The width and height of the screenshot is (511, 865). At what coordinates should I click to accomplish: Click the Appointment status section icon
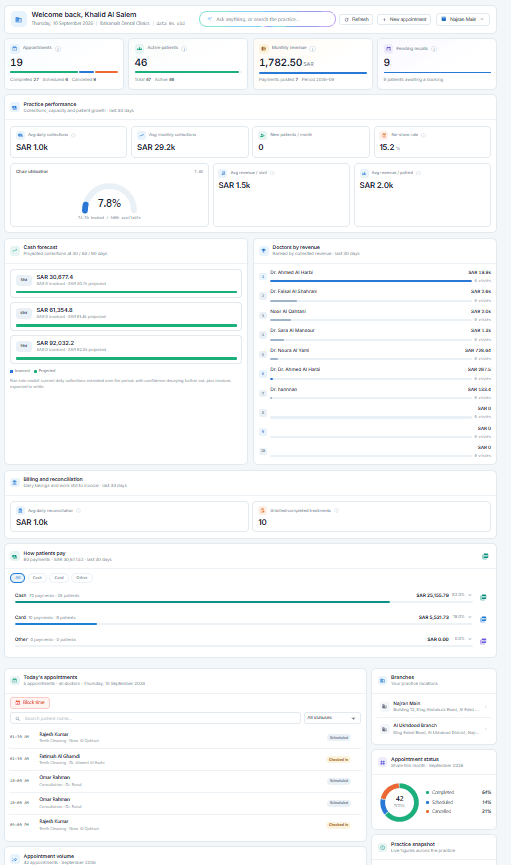click(382, 762)
